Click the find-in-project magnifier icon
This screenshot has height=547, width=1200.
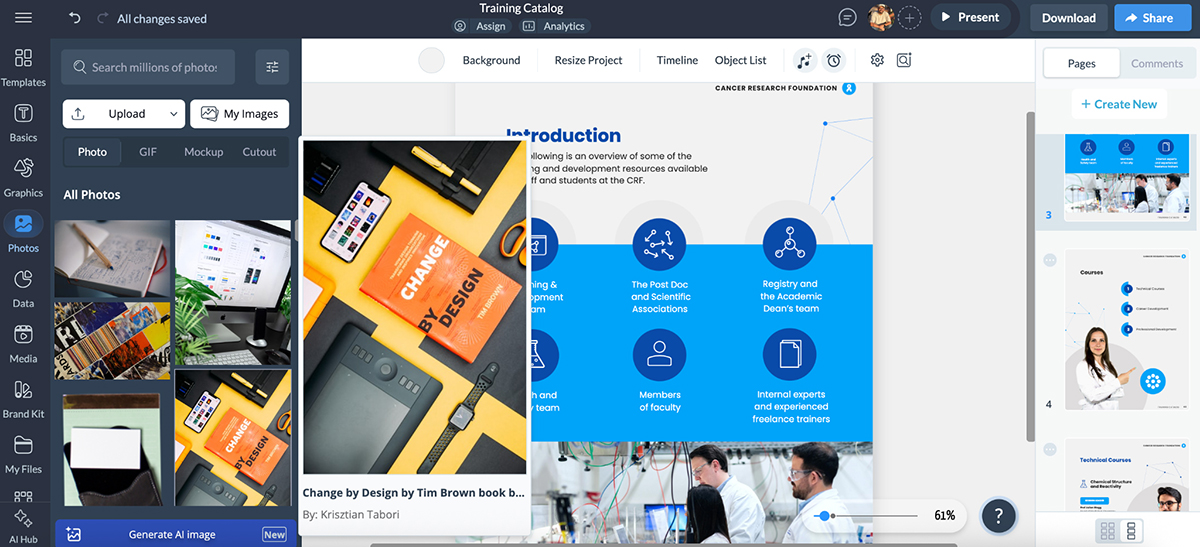904,60
